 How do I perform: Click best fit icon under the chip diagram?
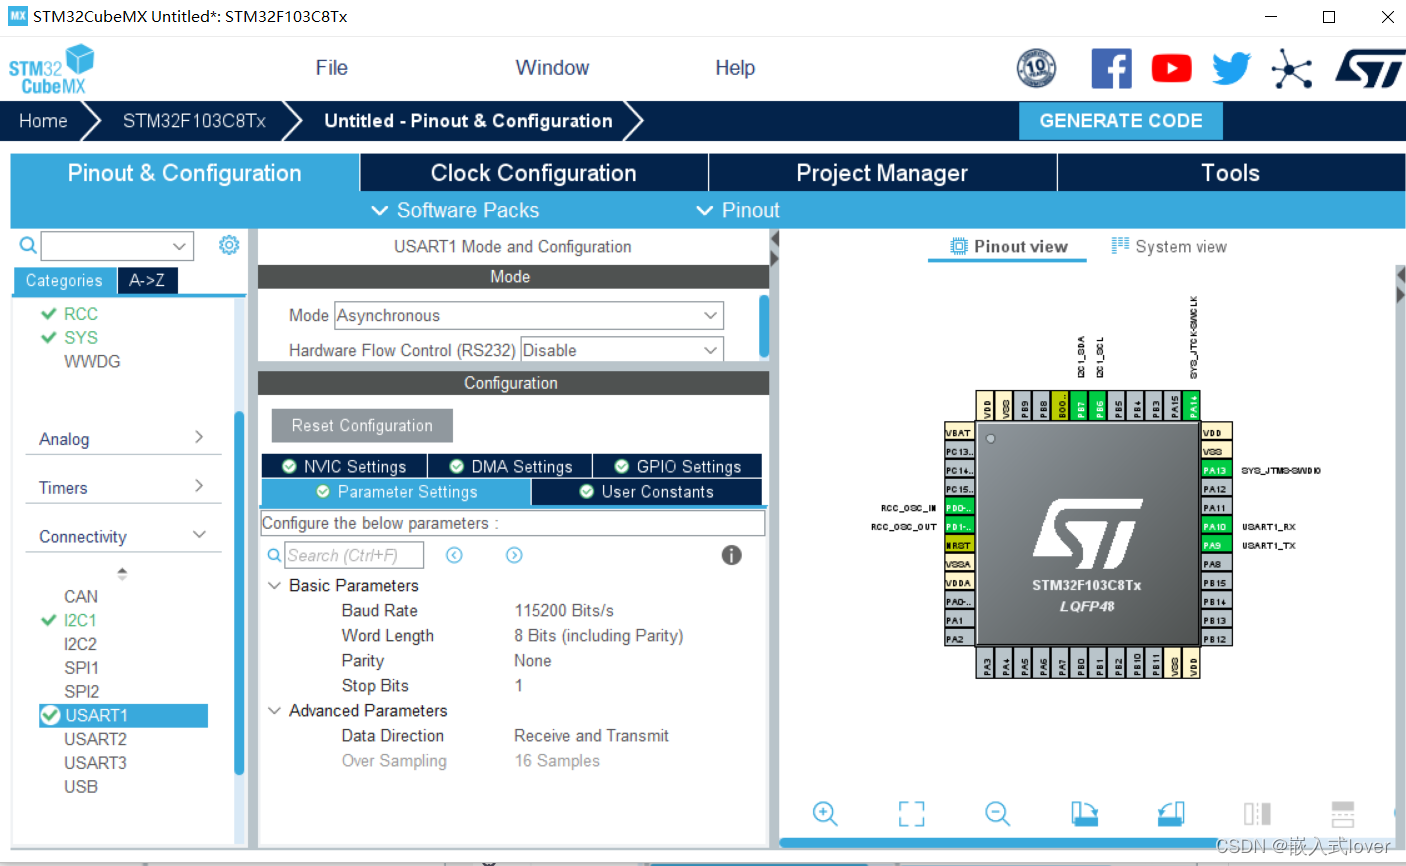[x=911, y=813]
